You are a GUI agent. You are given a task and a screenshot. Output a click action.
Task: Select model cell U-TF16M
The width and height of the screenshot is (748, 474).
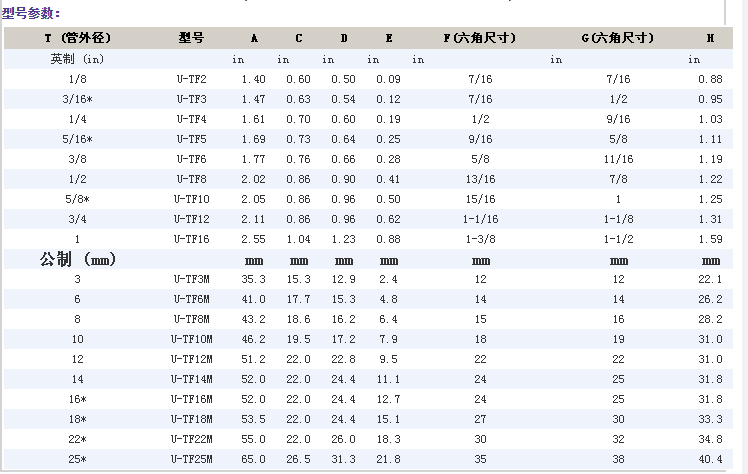click(x=191, y=400)
